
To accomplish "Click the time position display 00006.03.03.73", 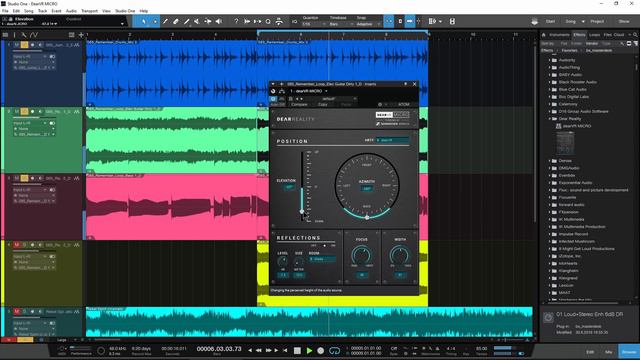I will pos(219,349).
